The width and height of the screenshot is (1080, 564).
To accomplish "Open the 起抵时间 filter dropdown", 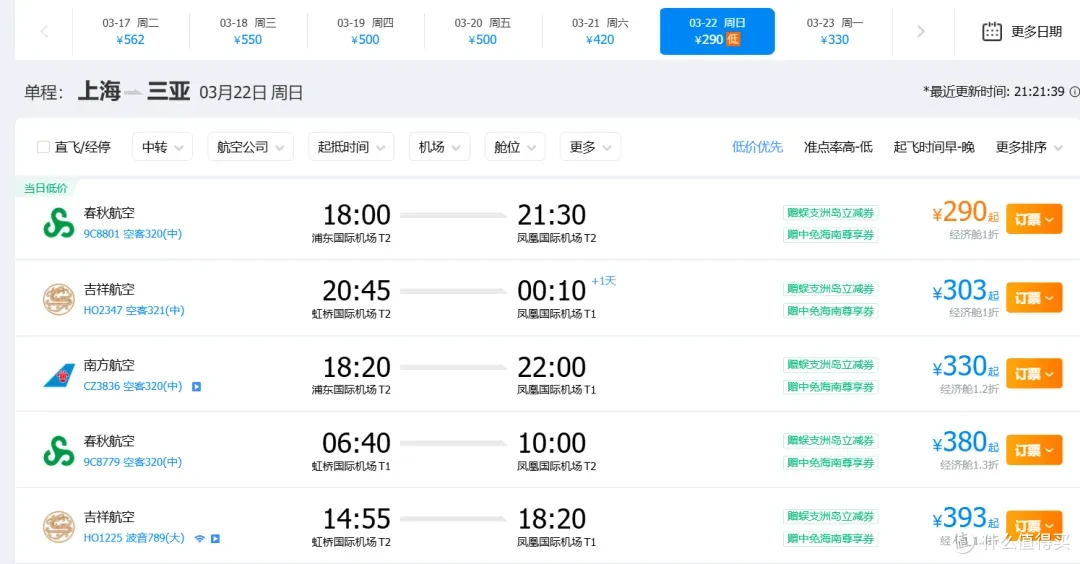I will click(x=351, y=147).
